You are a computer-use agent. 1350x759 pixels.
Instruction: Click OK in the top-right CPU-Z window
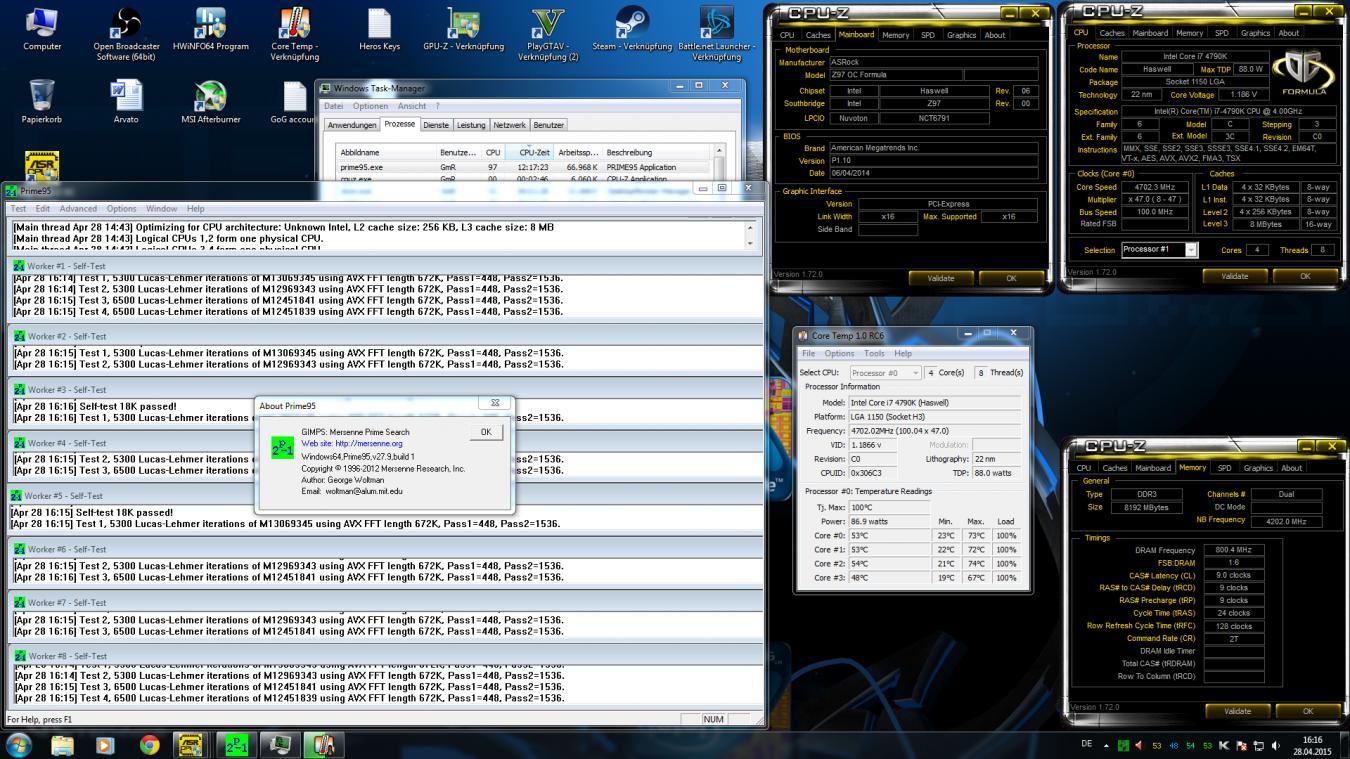pyautogui.click(x=1305, y=276)
